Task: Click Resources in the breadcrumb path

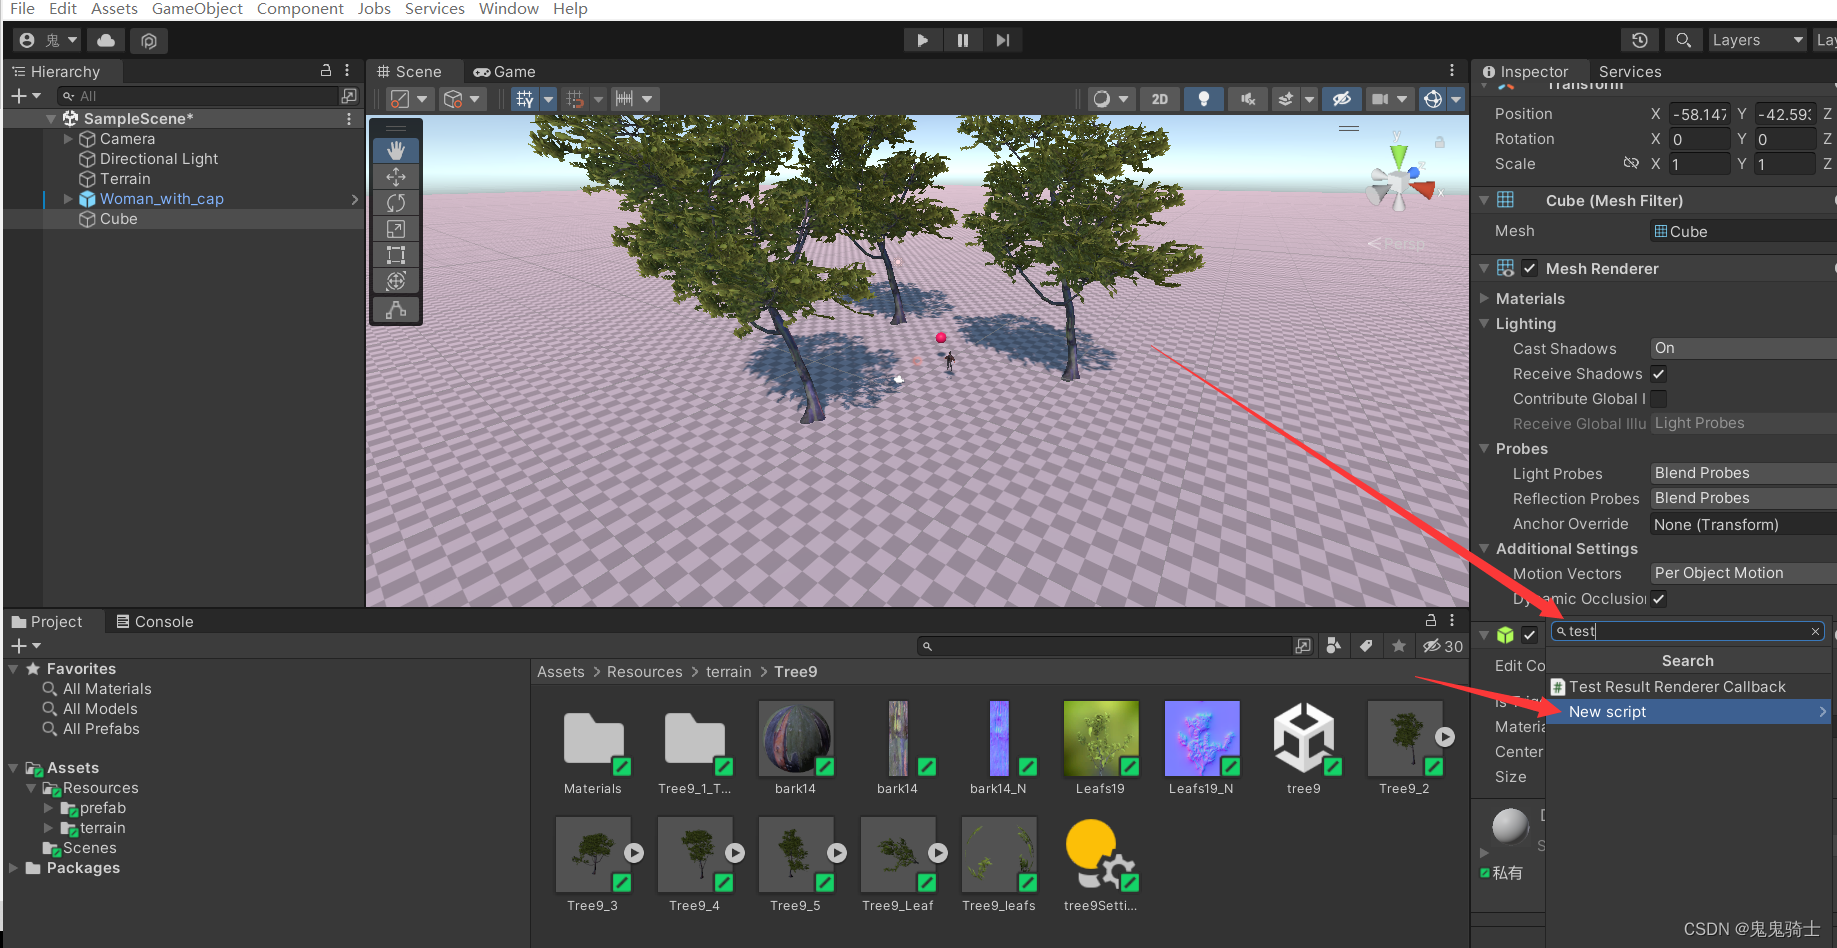Action: pos(644,672)
